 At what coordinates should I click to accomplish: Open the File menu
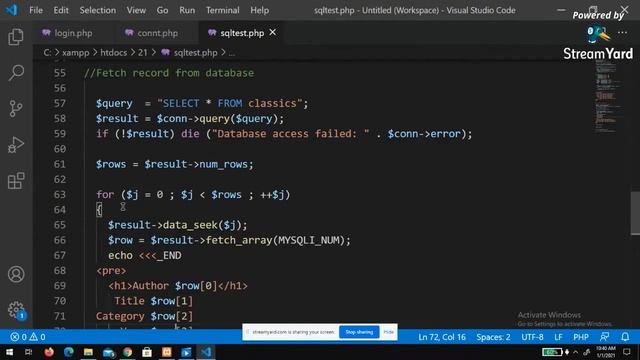tap(36, 10)
